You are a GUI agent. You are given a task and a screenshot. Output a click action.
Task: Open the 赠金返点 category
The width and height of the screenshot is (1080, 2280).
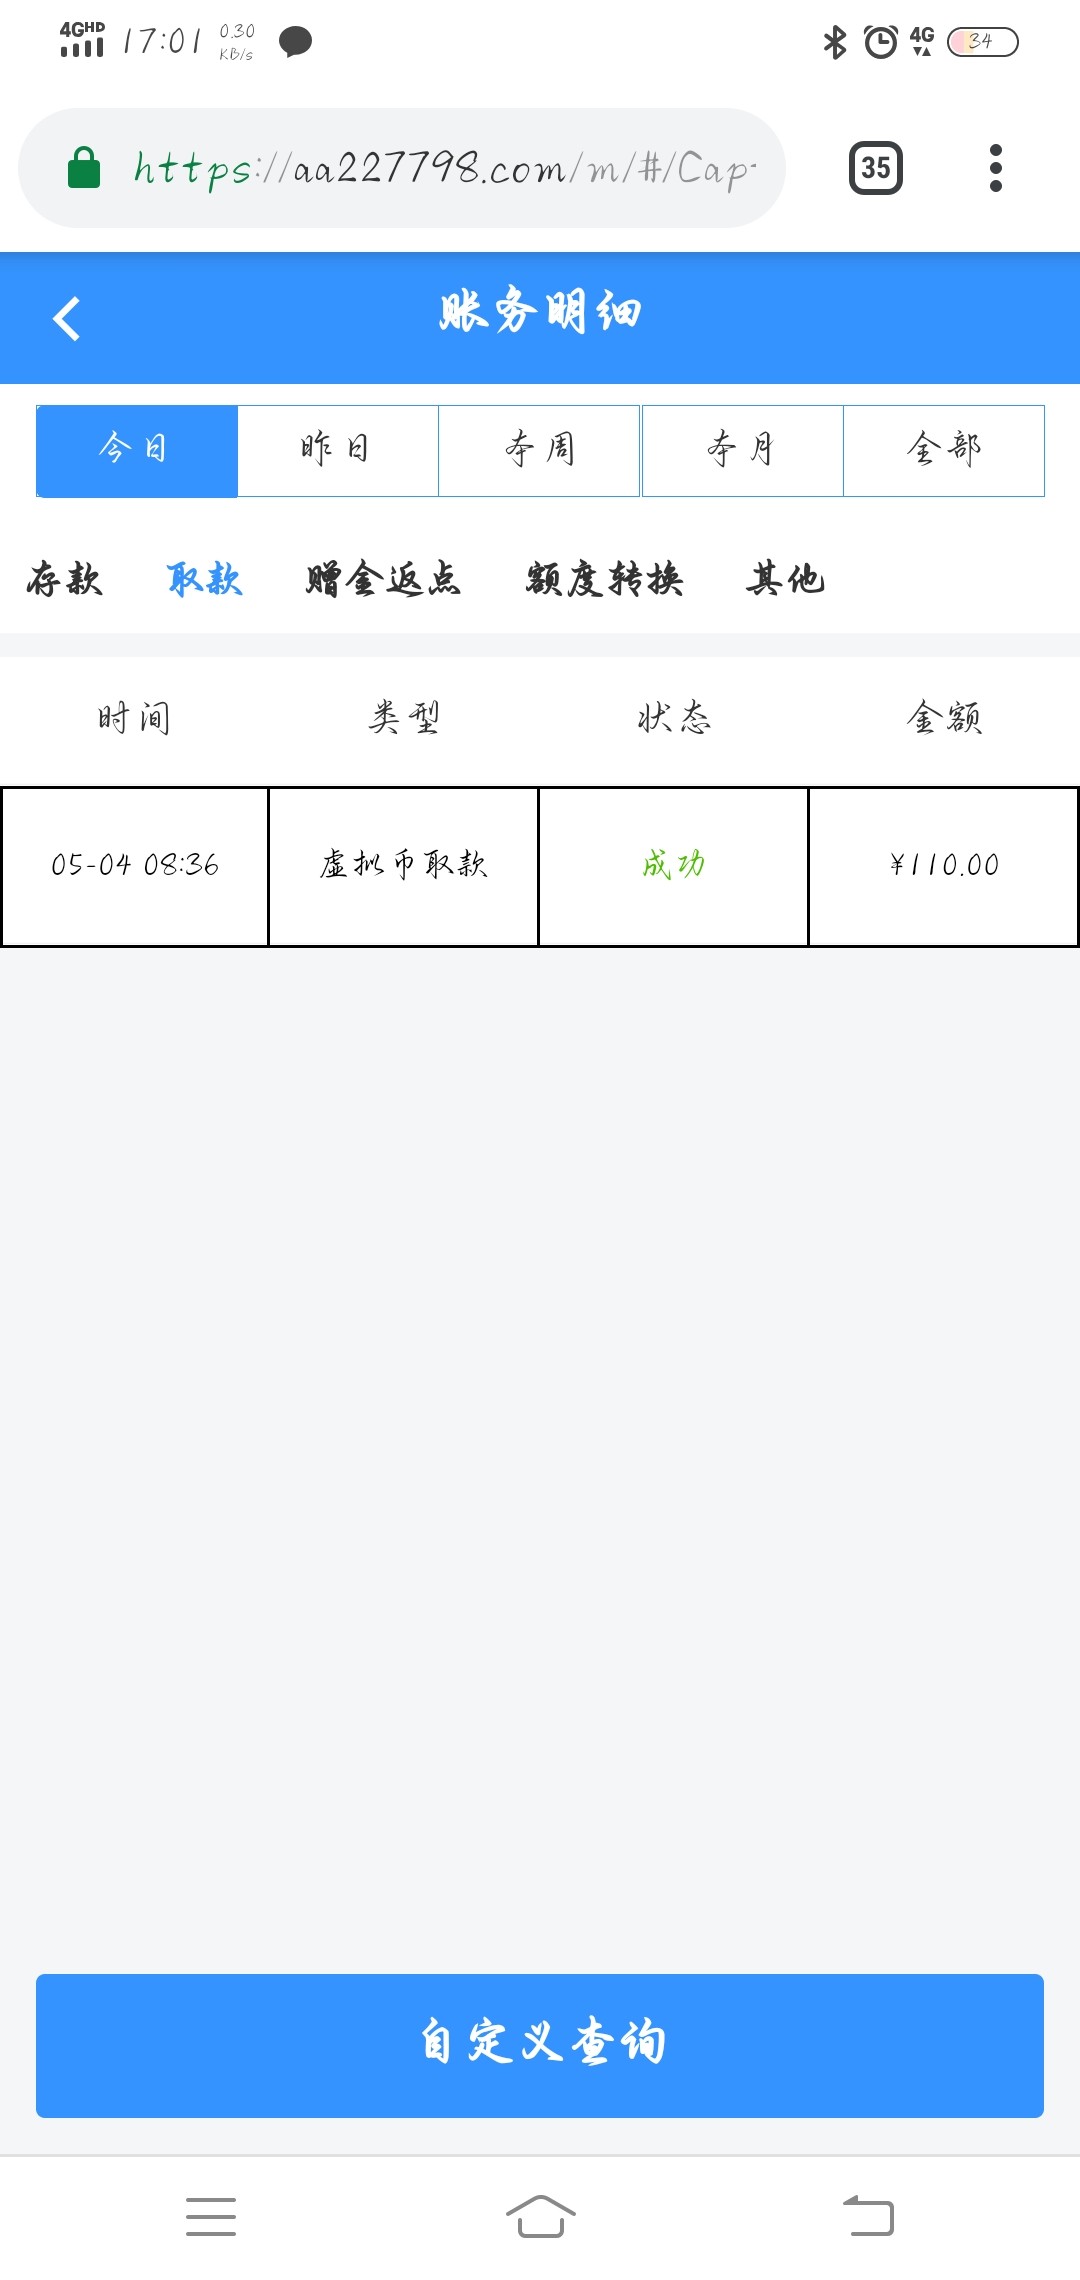click(x=383, y=579)
